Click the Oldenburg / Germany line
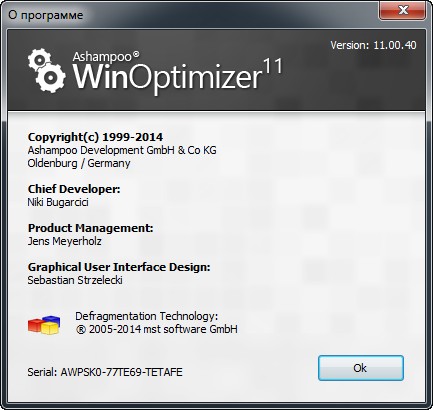This screenshot has width=433, height=410. pyautogui.click(x=79, y=163)
